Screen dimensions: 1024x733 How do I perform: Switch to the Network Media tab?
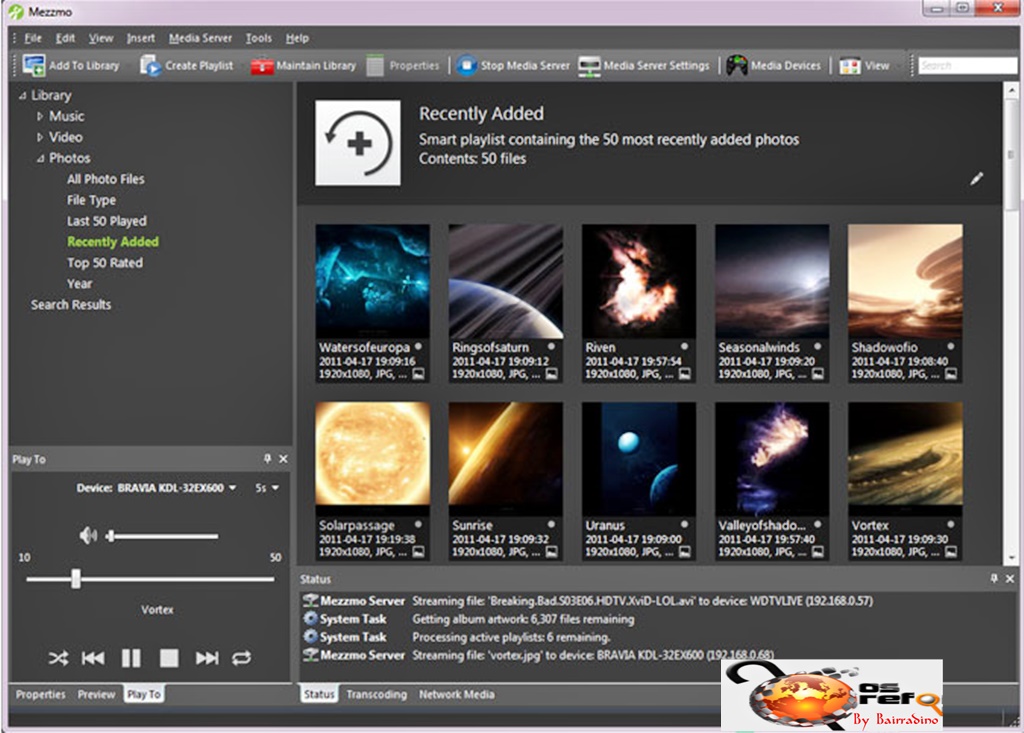(x=456, y=694)
